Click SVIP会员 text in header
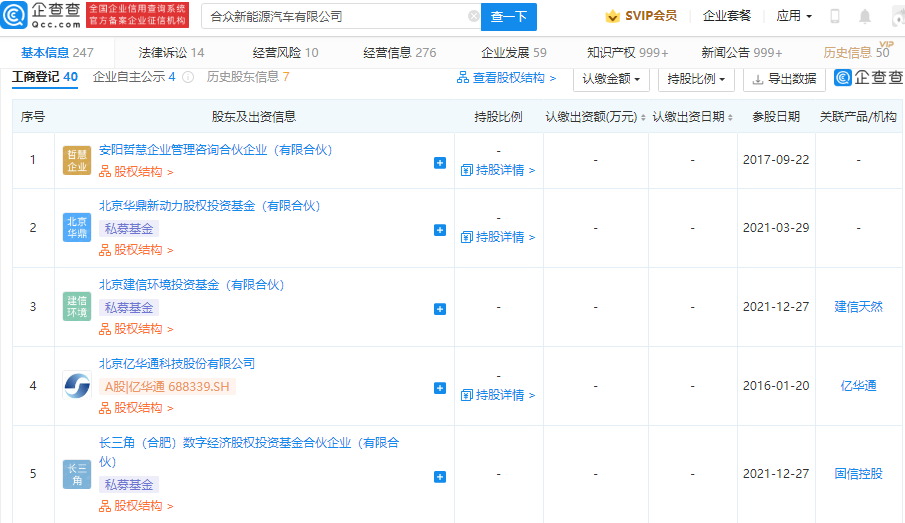The height and width of the screenshot is (523, 905). 651,16
